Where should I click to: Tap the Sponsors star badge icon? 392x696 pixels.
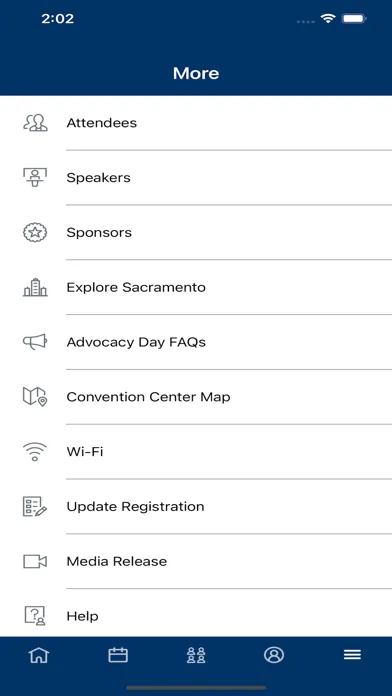click(35, 233)
